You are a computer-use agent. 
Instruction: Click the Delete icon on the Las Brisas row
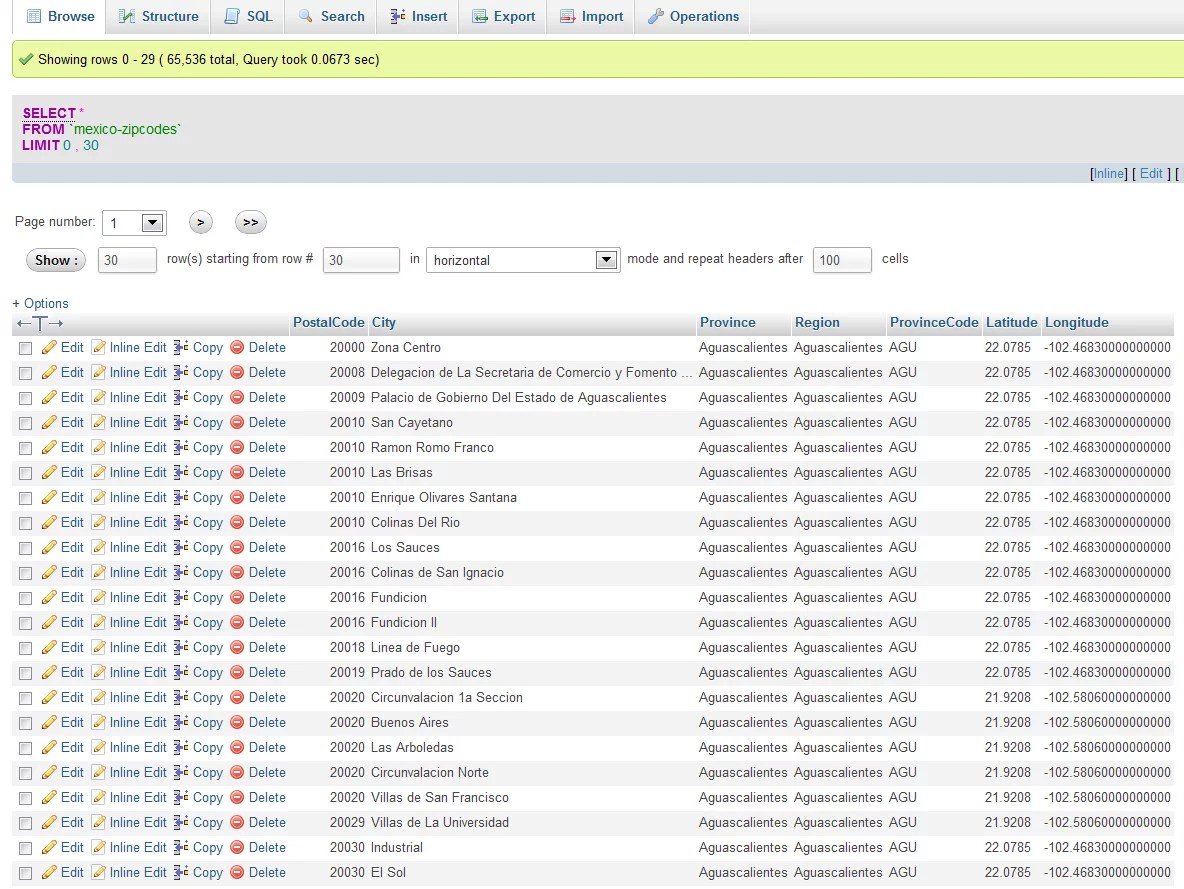(234, 472)
